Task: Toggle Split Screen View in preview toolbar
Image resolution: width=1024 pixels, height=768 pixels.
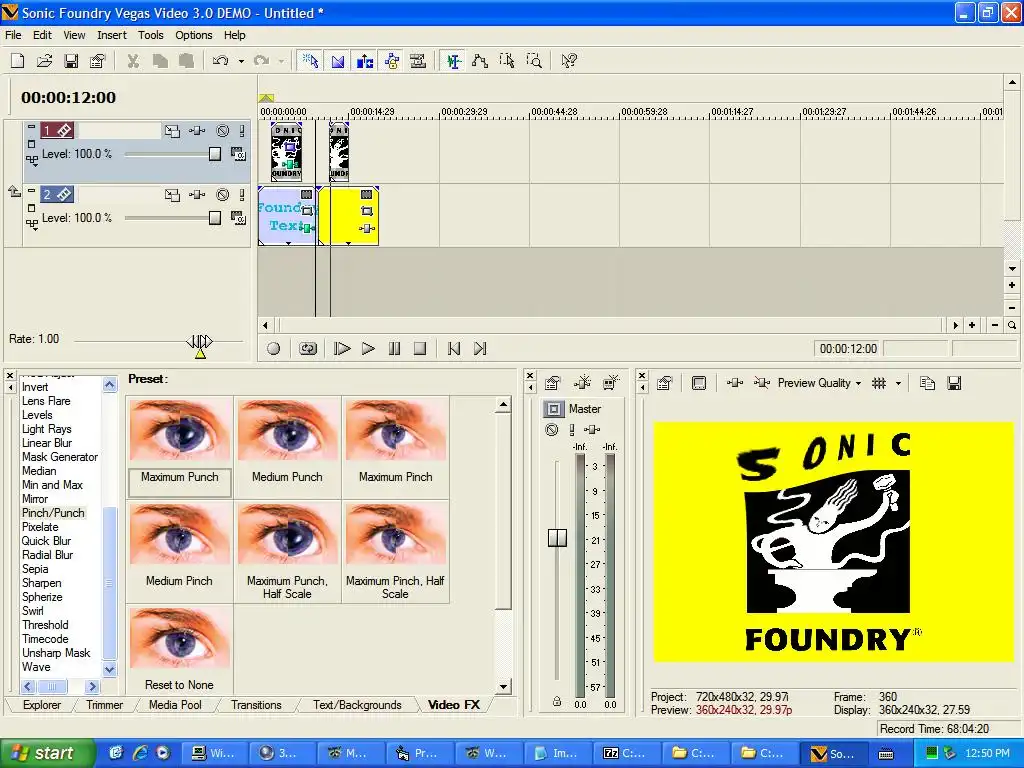Action: tap(761, 383)
